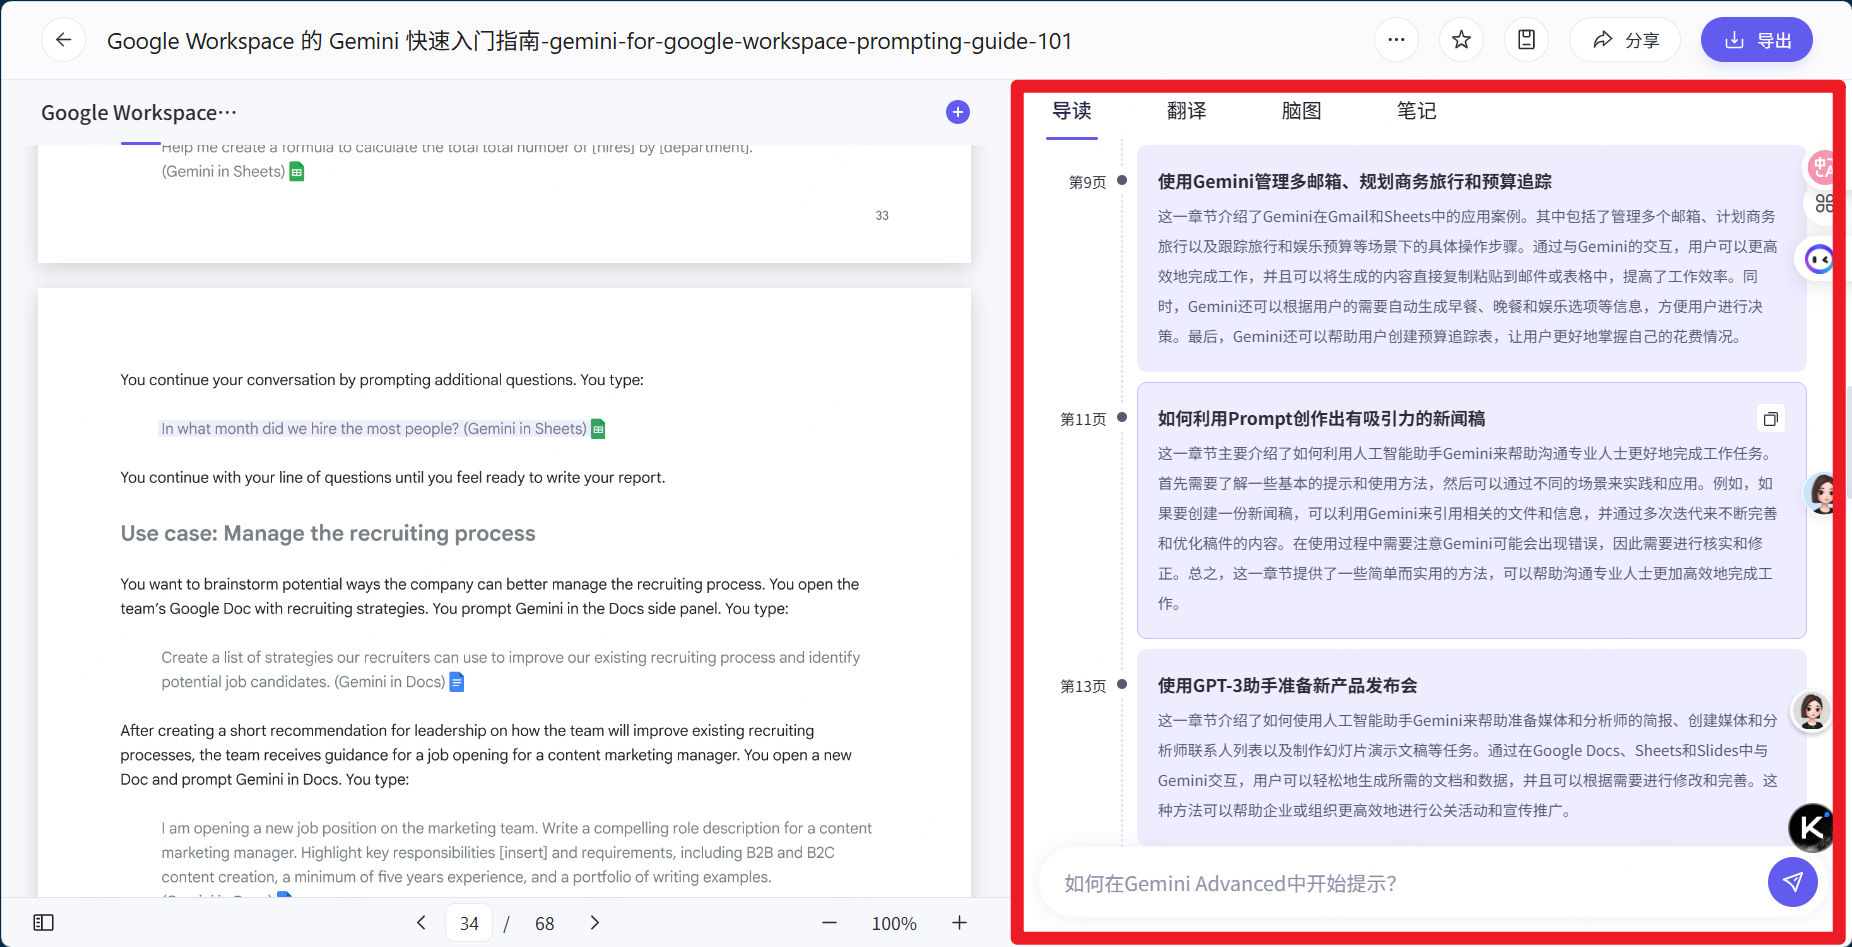Go to the next page arrow
Screen dimensions: 1852x947
(595, 922)
